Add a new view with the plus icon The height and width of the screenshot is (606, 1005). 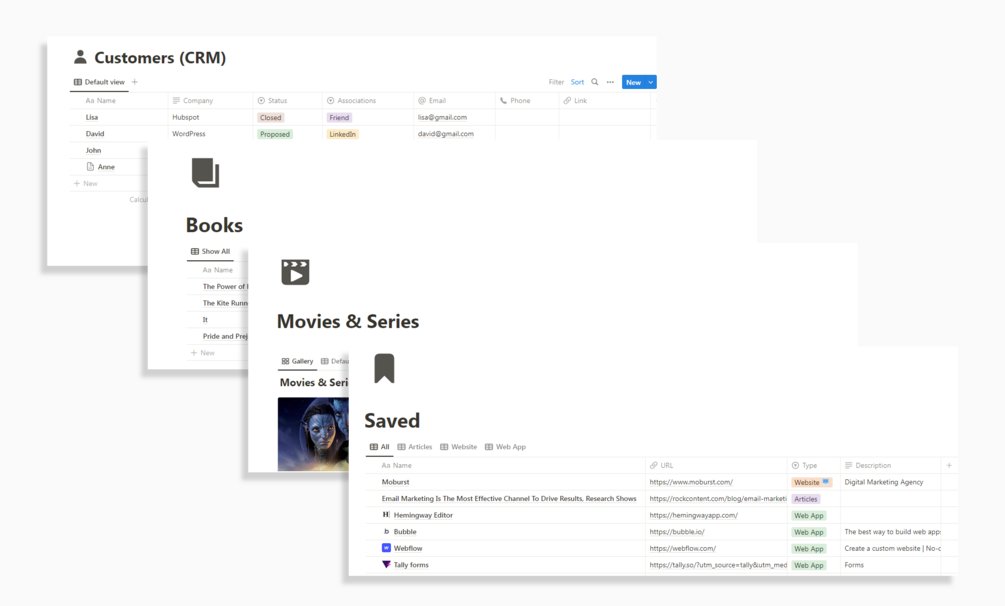[135, 82]
